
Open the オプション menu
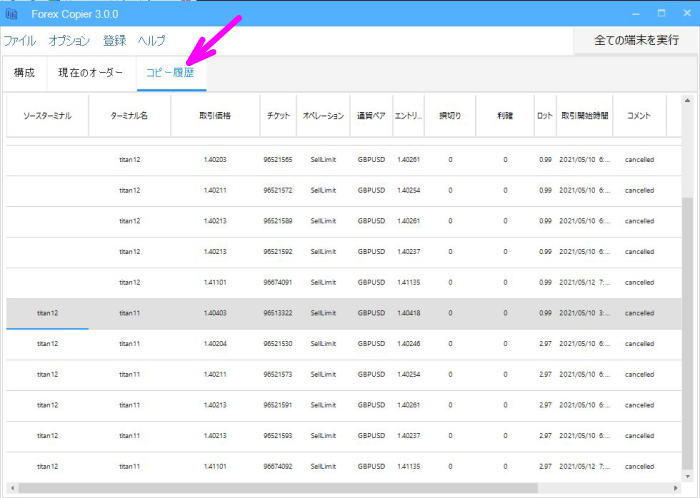(69, 41)
